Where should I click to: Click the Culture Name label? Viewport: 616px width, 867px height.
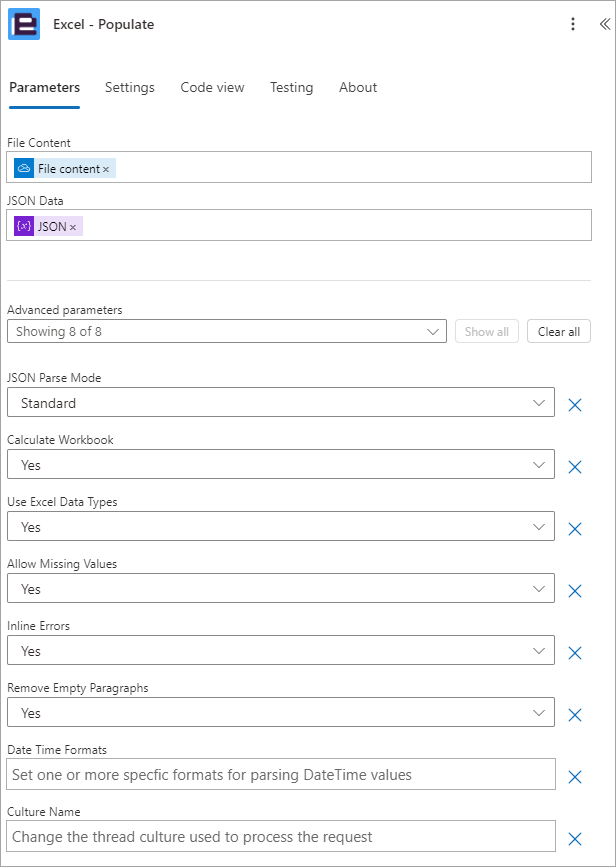[44, 811]
